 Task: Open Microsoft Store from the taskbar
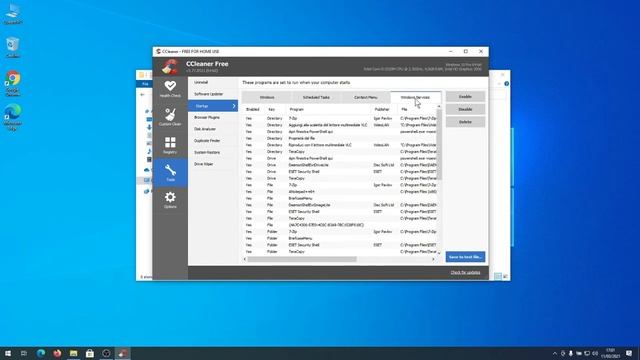tap(90, 353)
